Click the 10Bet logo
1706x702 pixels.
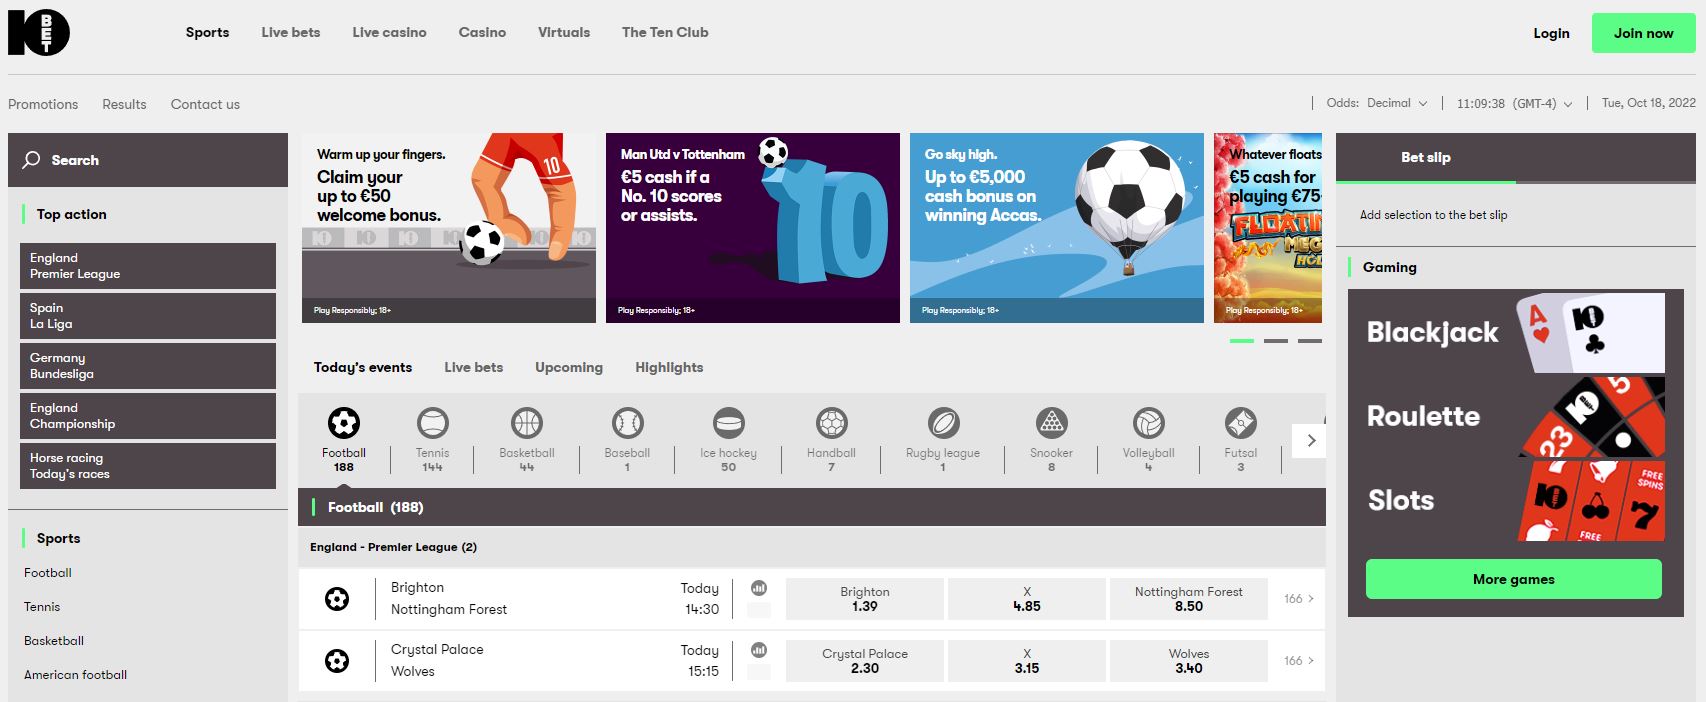[39, 33]
